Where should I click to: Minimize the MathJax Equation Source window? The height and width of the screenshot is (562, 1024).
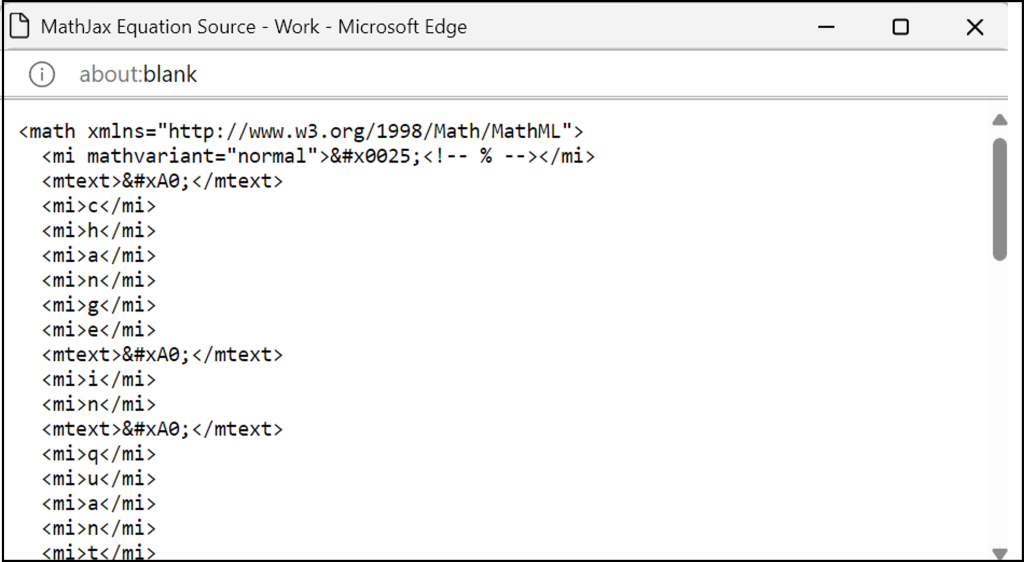825,28
